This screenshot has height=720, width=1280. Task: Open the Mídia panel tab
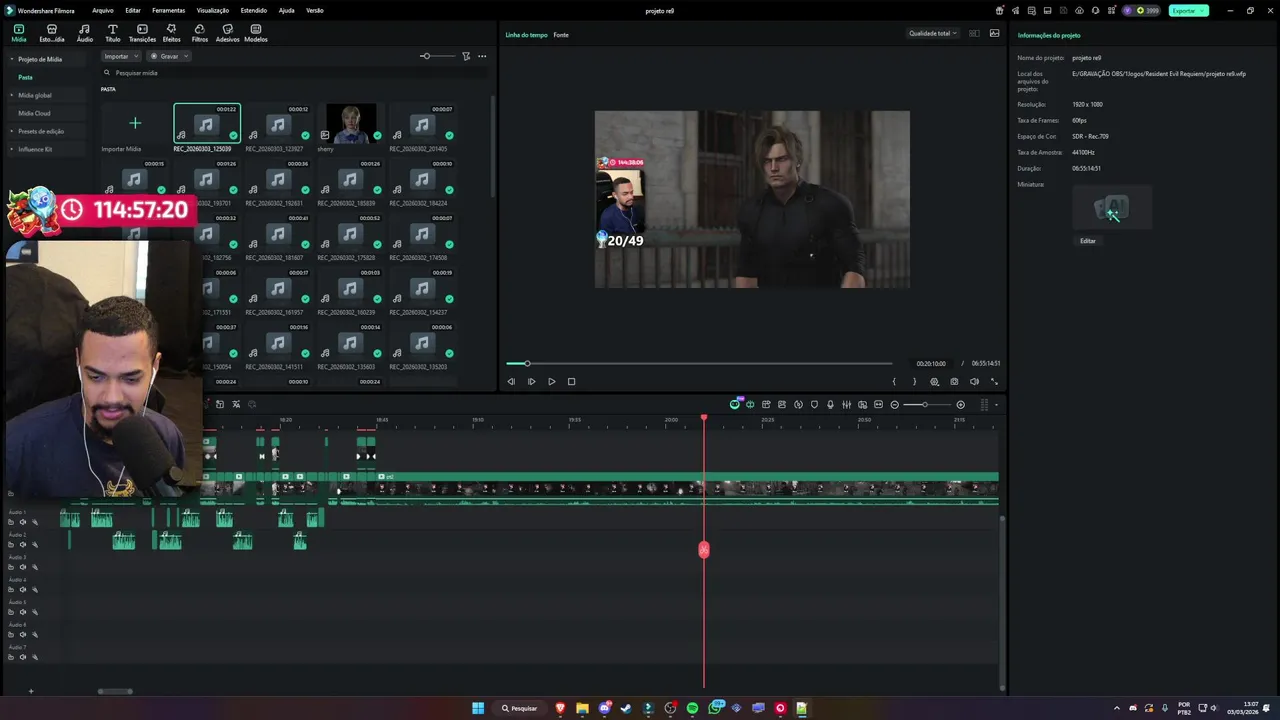coord(19,33)
